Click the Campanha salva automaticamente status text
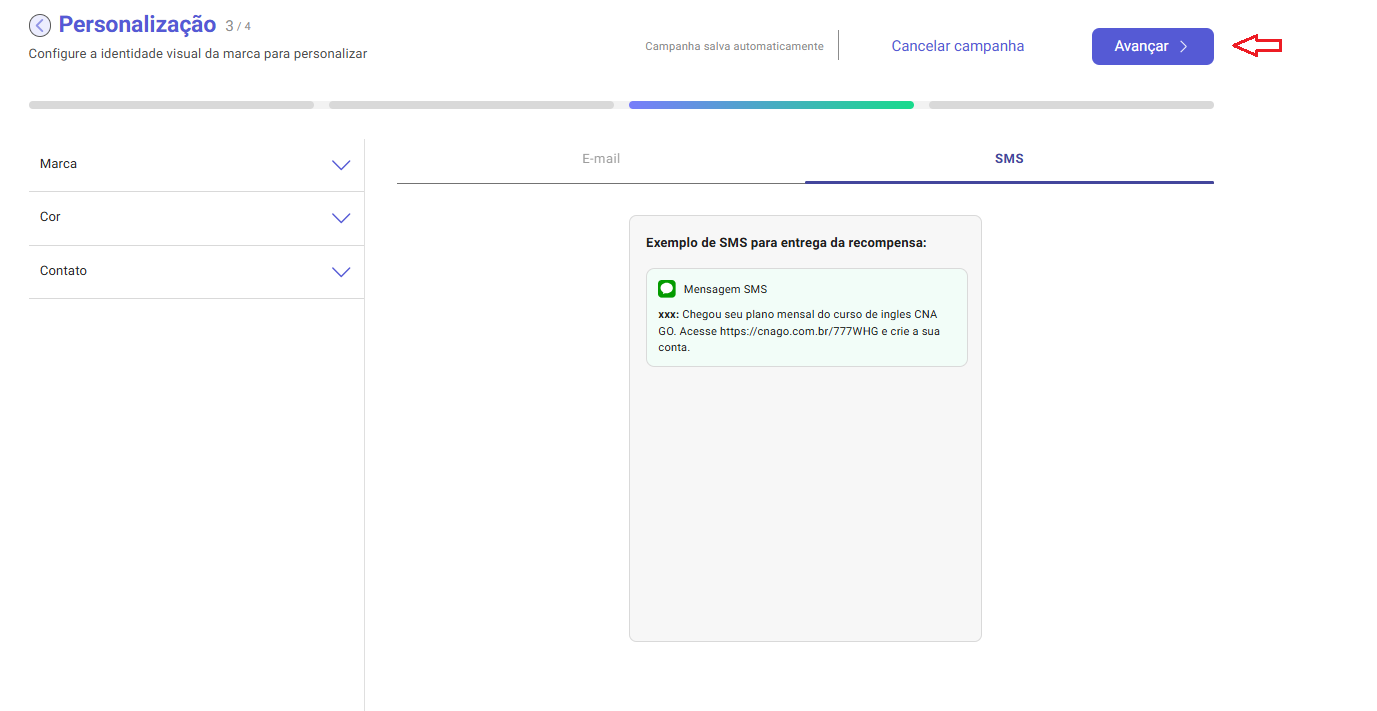 point(734,46)
